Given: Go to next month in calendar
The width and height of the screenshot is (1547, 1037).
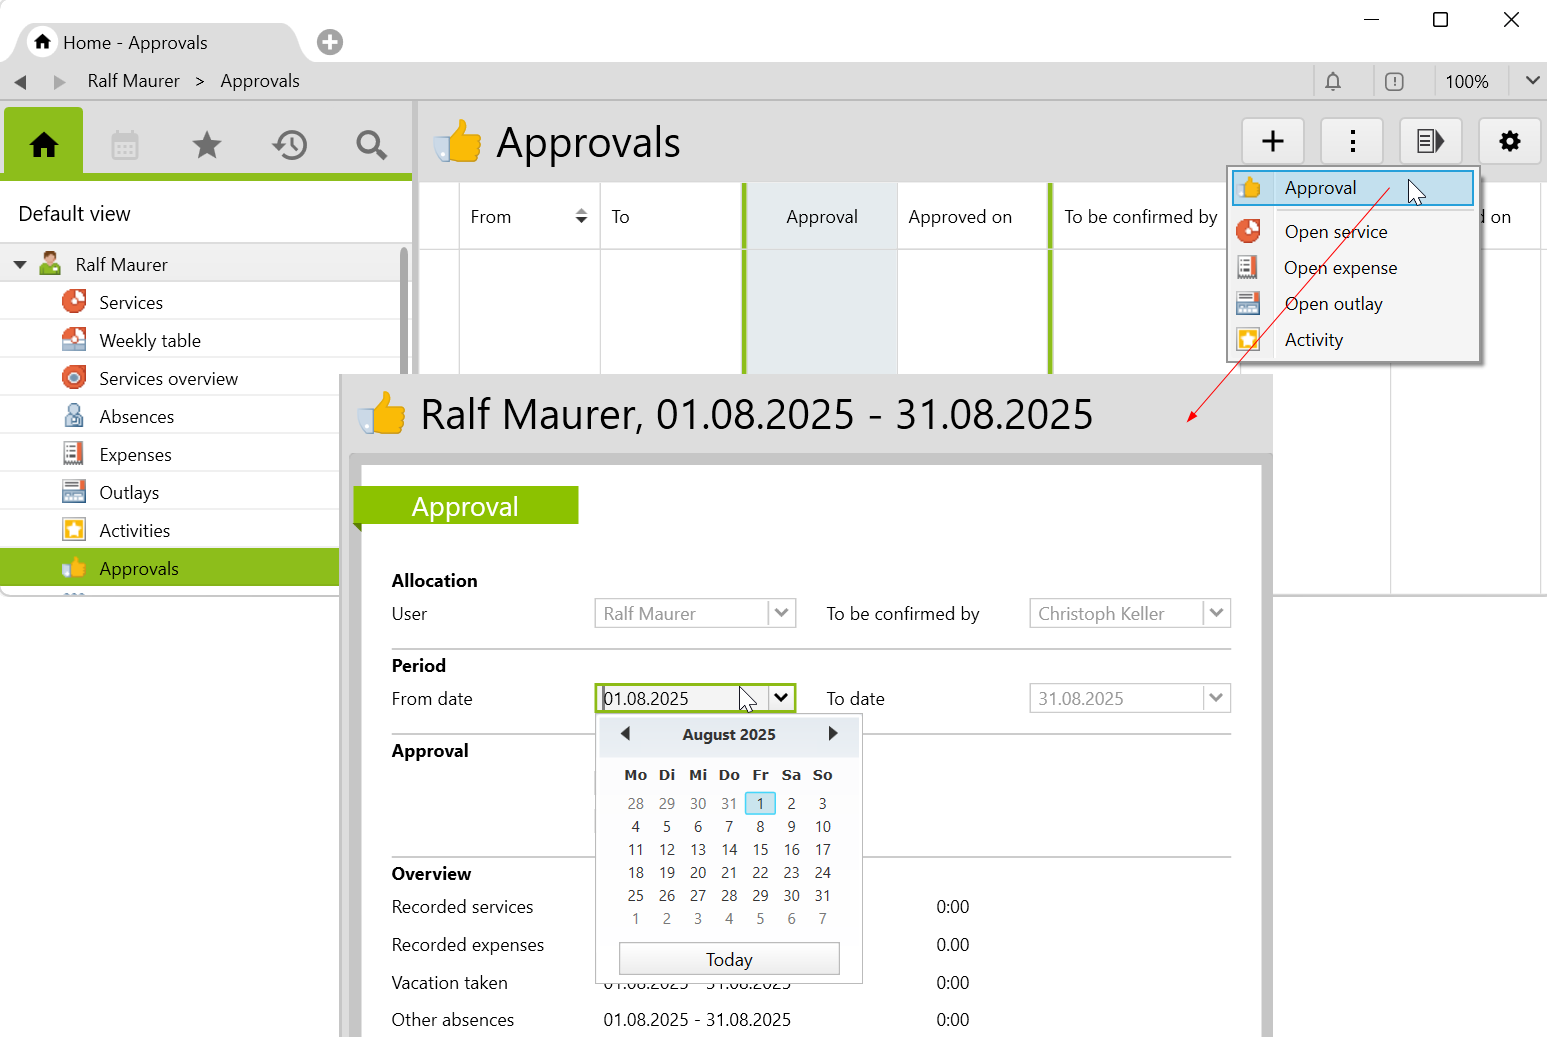Looking at the screenshot, I should point(833,734).
